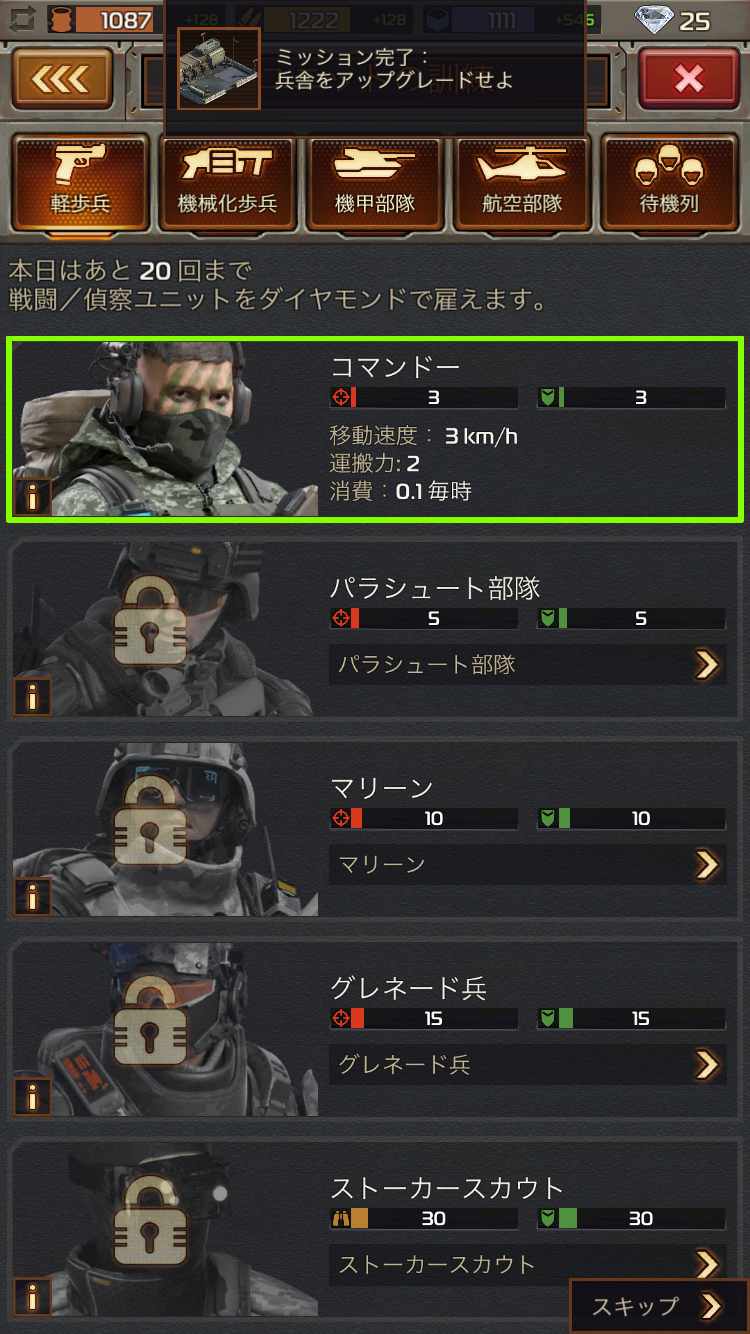Close the training screen with red X
This screenshot has height=1334, width=750.
click(688, 78)
